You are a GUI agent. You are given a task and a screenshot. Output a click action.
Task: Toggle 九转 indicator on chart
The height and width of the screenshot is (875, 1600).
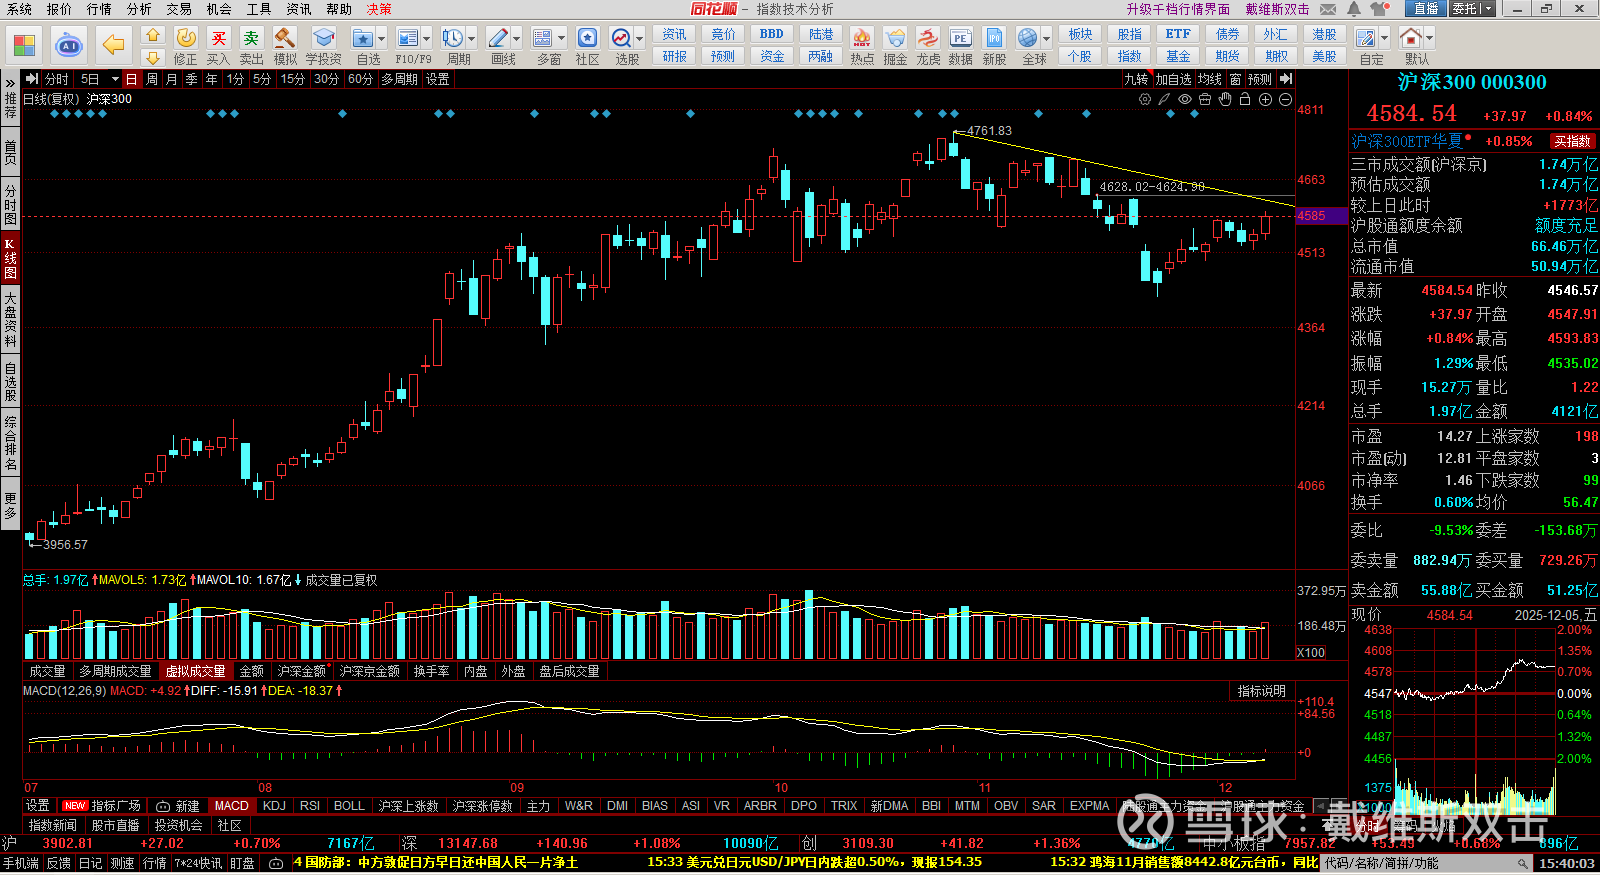[x=1136, y=79]
